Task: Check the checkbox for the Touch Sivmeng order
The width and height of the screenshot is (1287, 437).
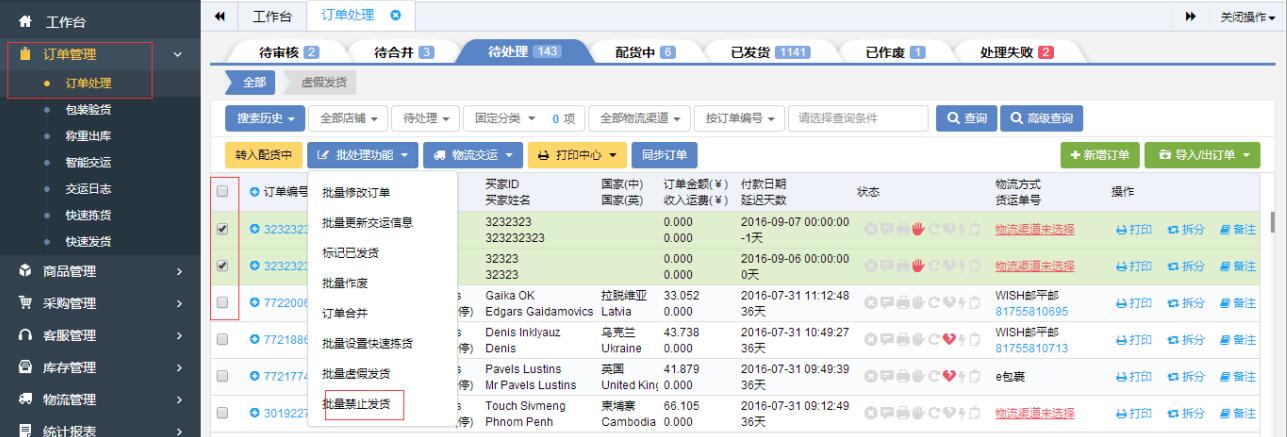Action: tap(222, 412)
